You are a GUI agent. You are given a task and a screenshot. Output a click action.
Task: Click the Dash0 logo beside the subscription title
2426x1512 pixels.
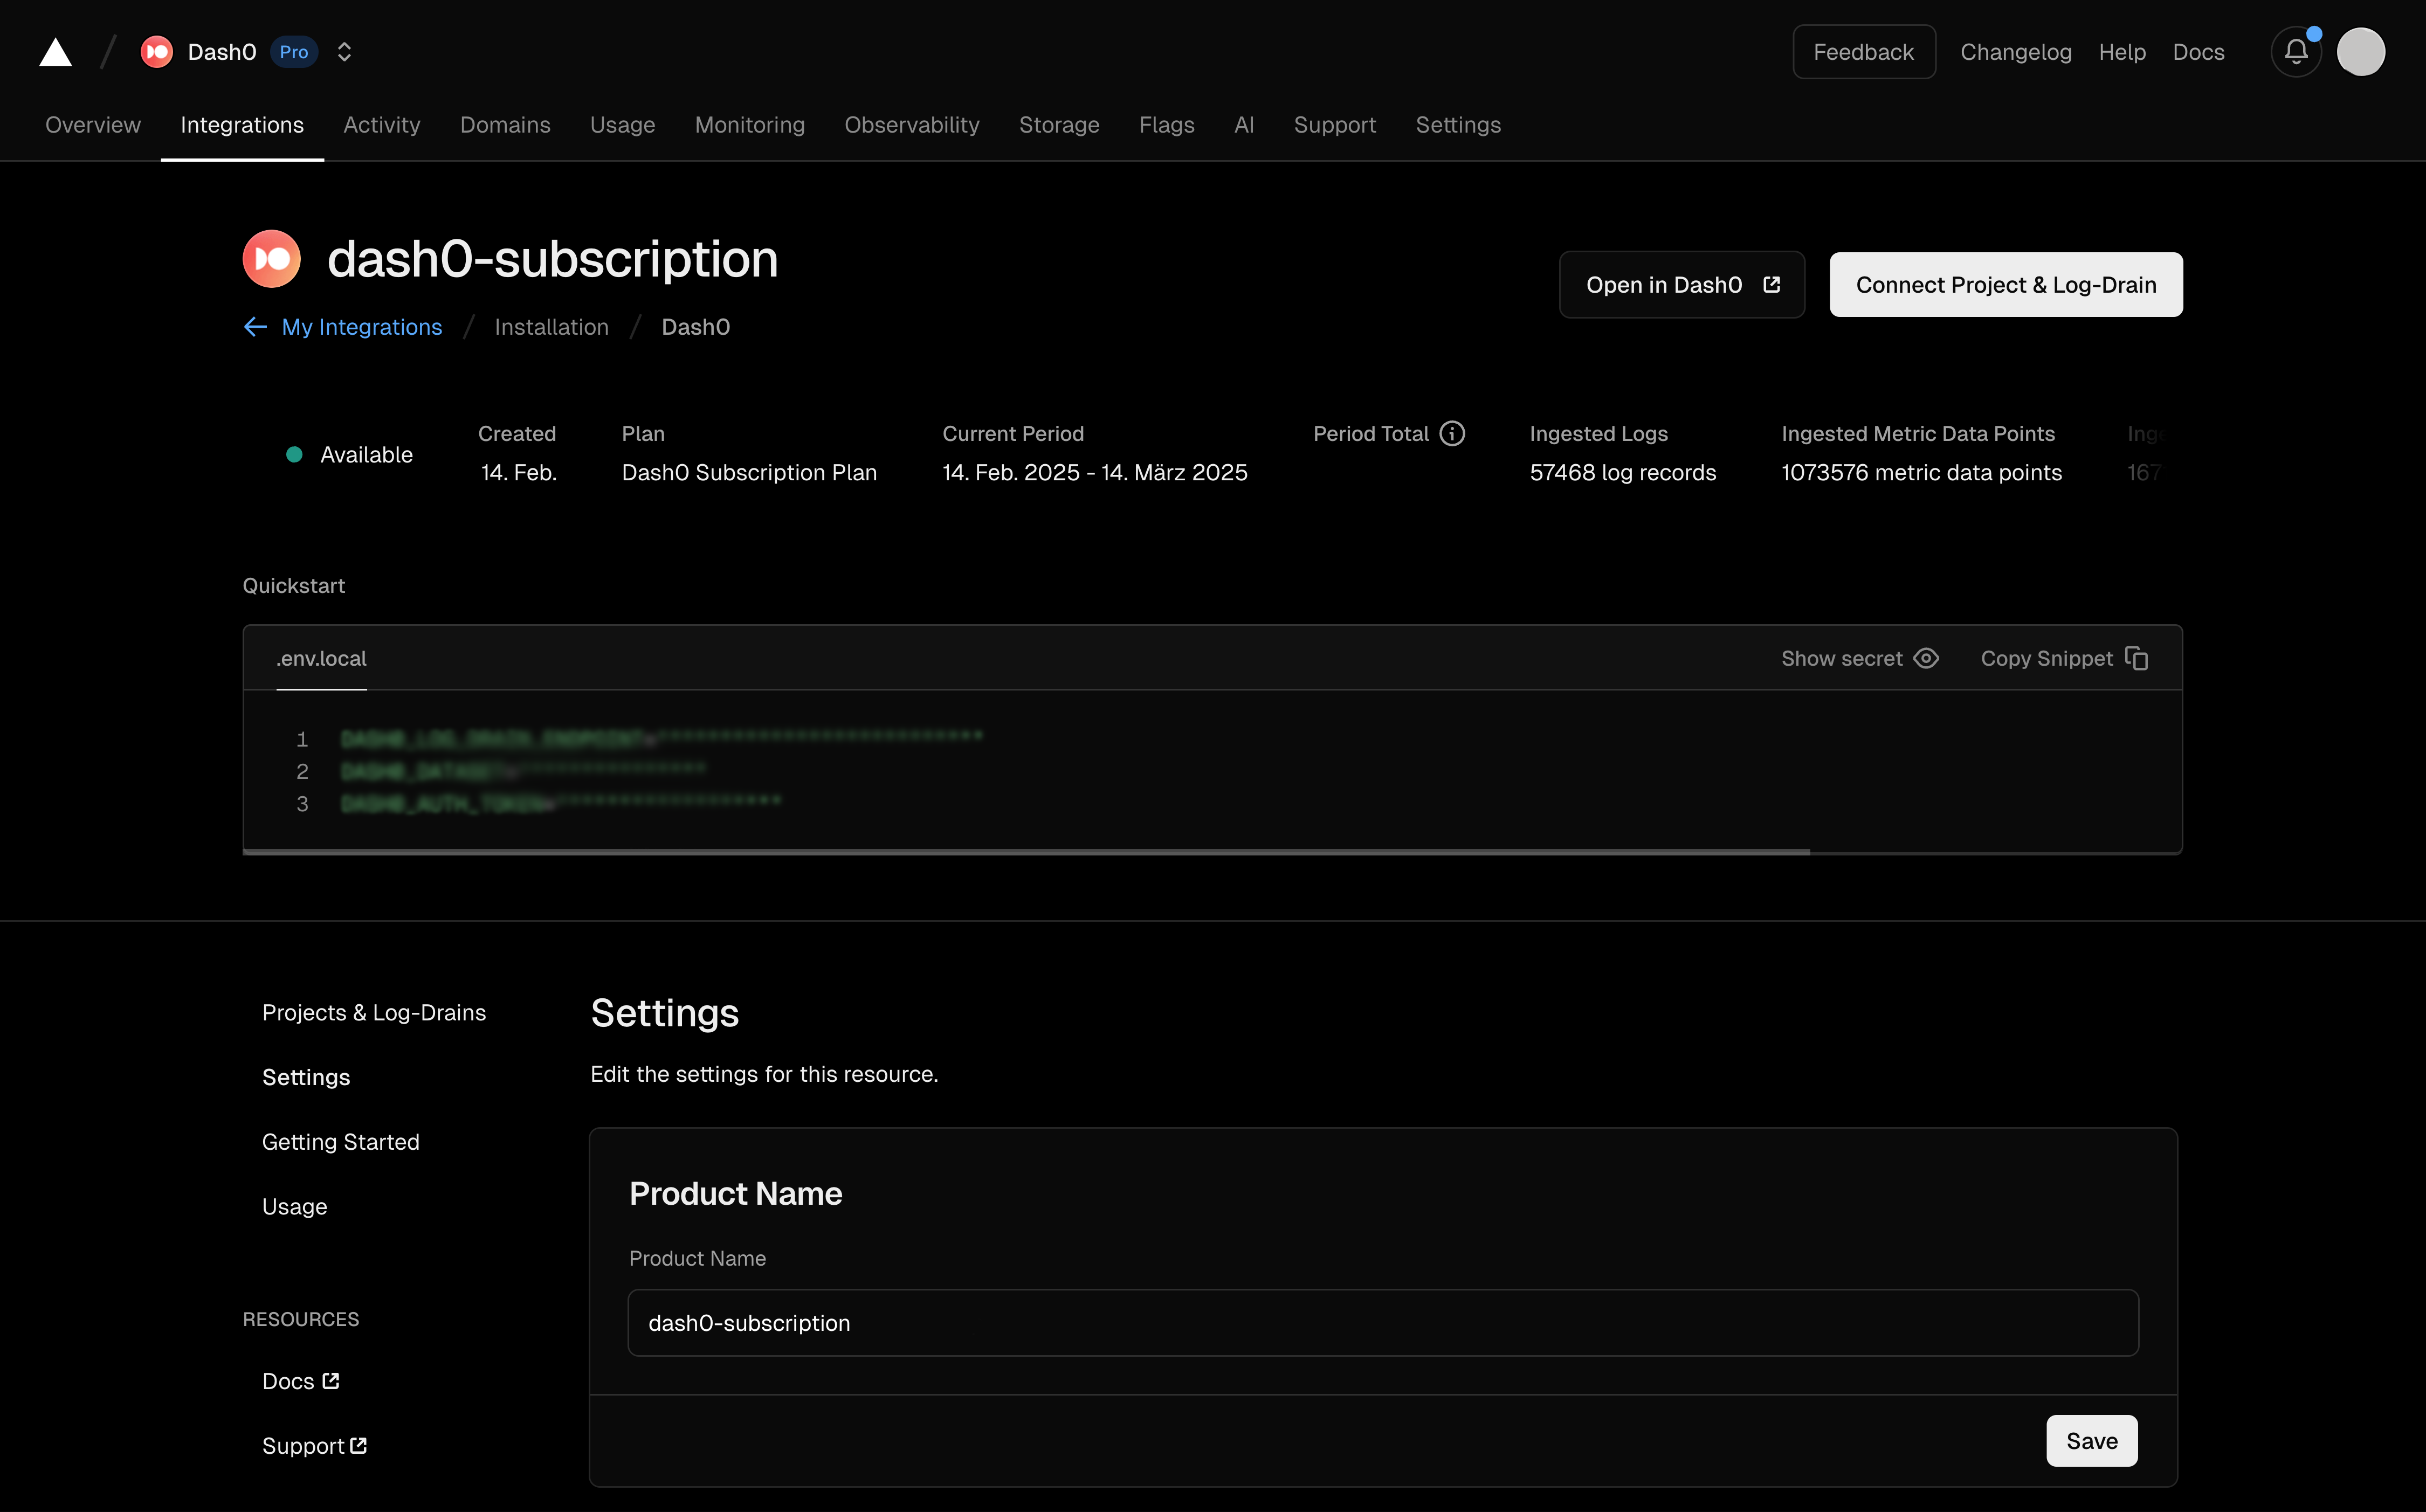click(271, 259)
